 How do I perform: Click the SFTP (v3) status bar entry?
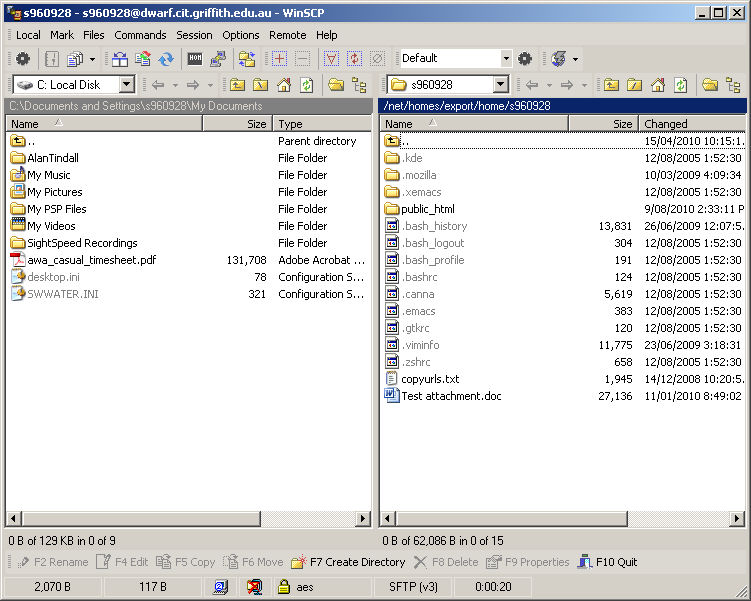pos(413,587)
